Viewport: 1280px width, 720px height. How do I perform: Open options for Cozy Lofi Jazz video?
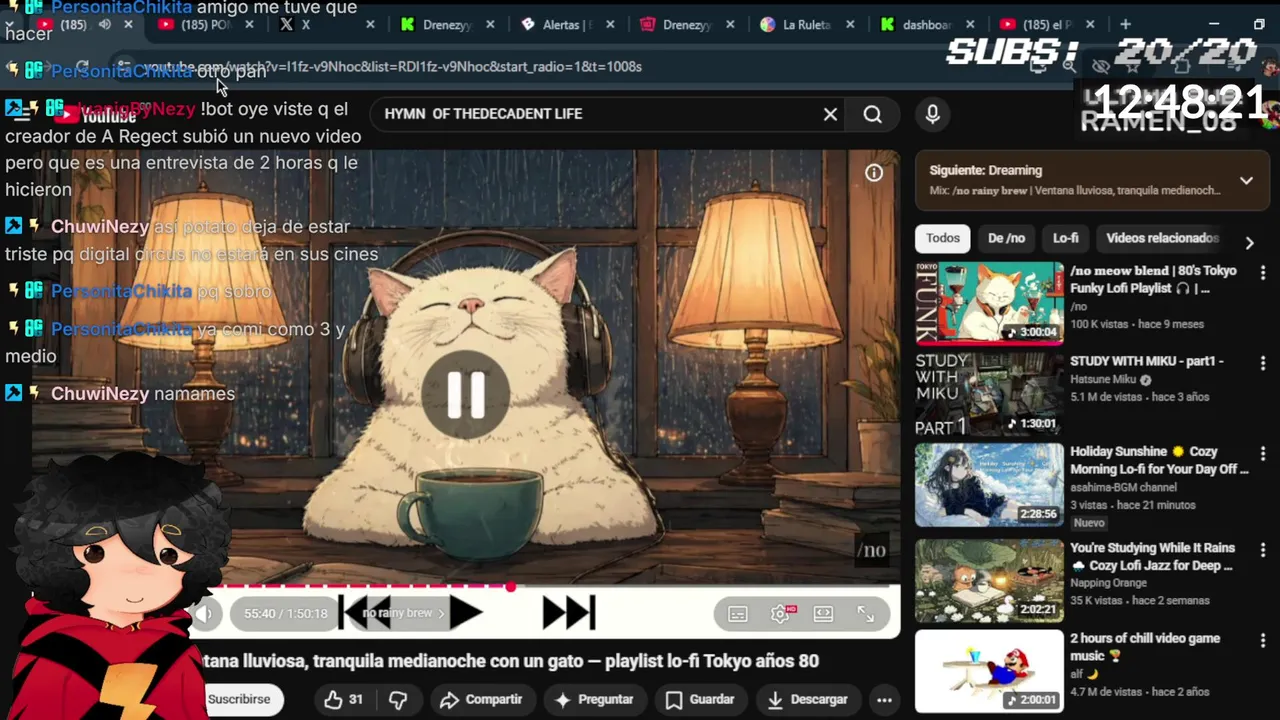coord(1263,550)
